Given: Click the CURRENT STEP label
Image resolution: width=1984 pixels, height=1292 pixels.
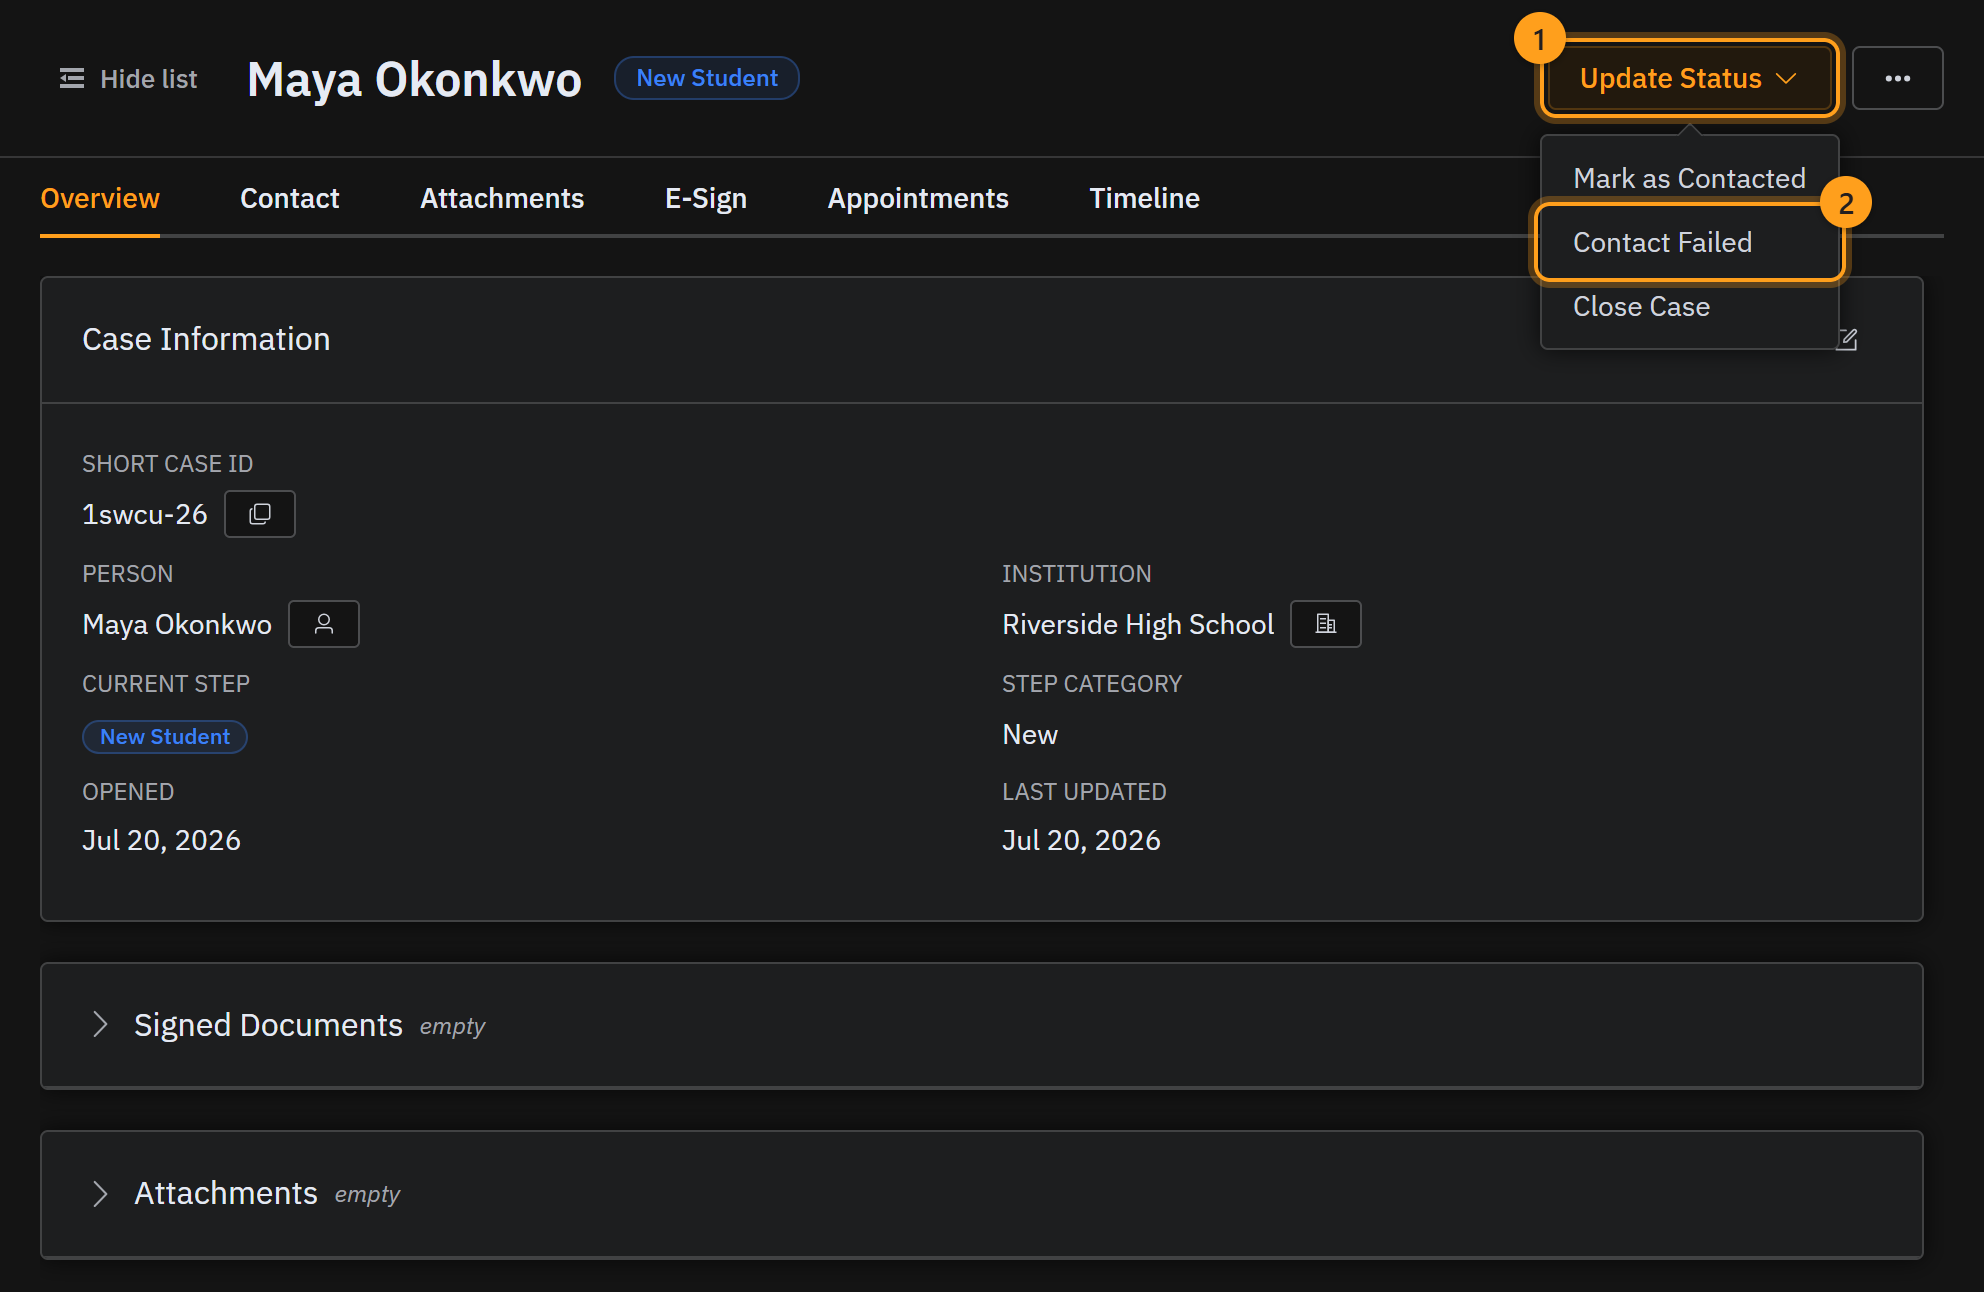Looking at the screenshot, I should pyautogui.click(x=166, y=684).
